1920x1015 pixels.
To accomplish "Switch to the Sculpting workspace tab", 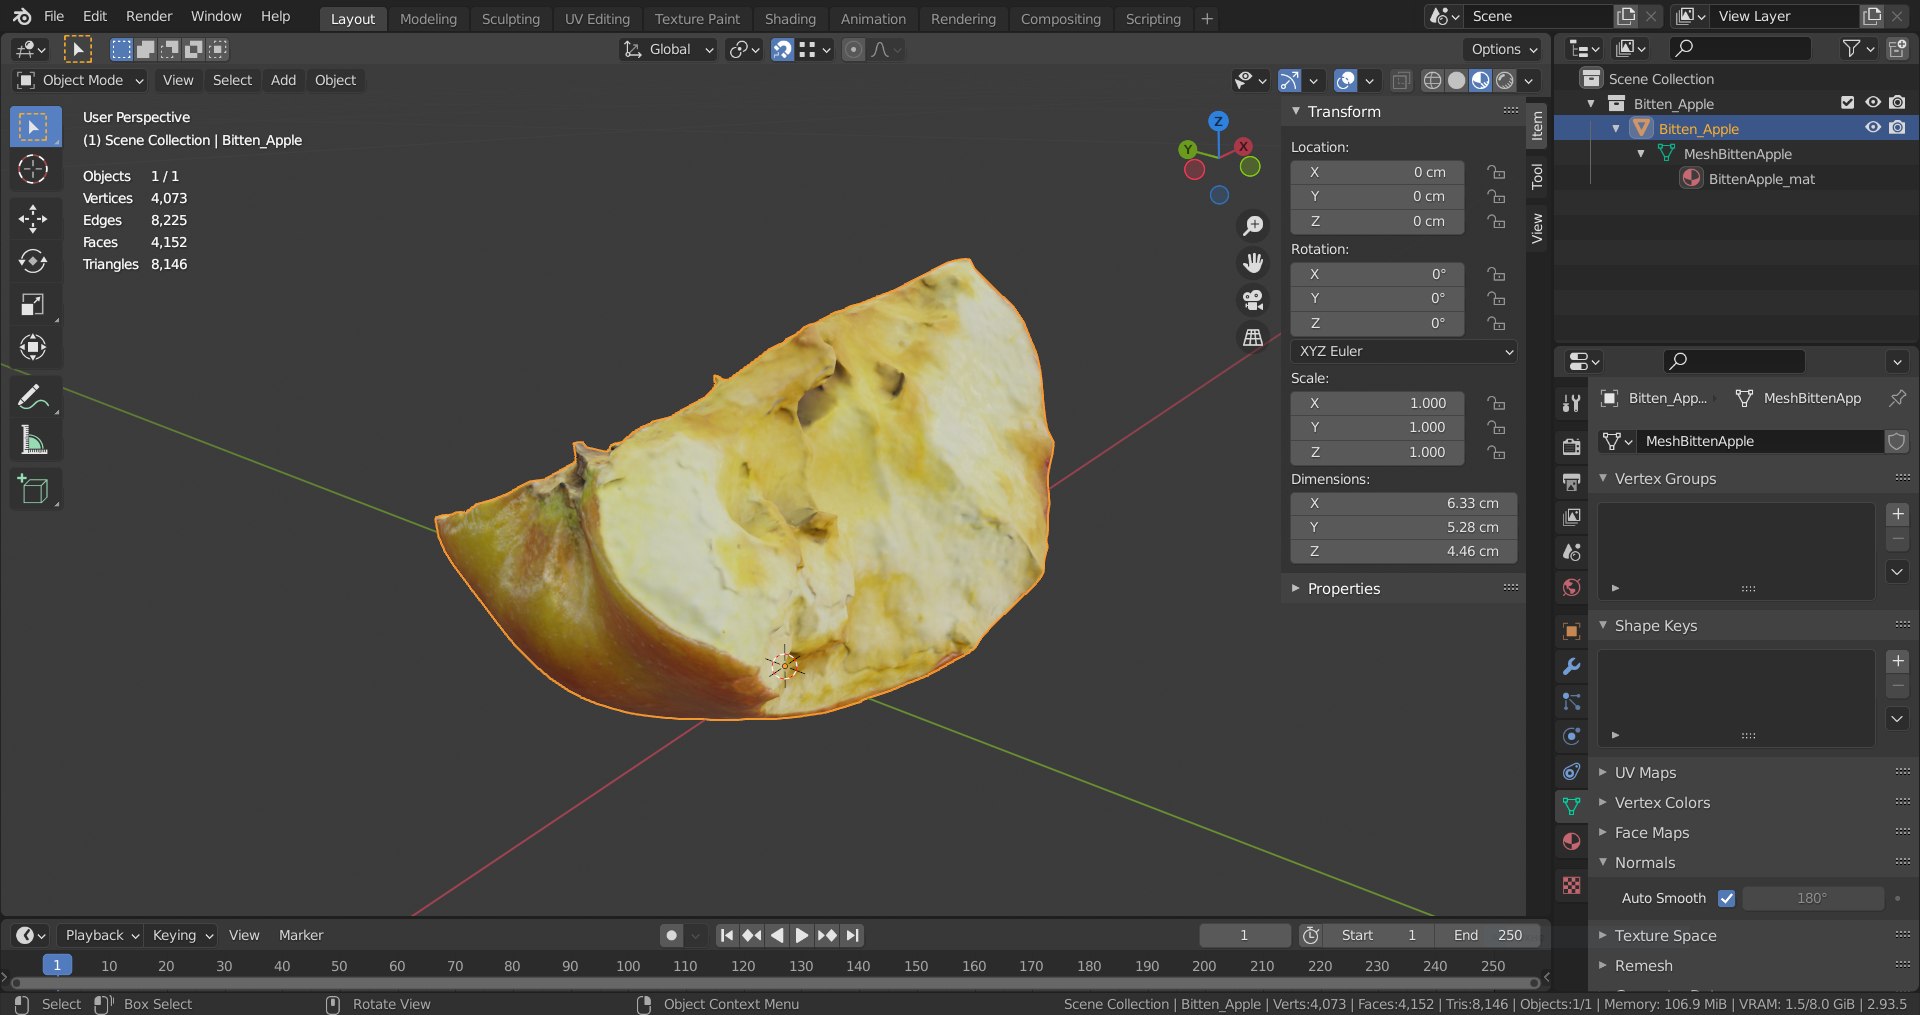I will 510,18.
